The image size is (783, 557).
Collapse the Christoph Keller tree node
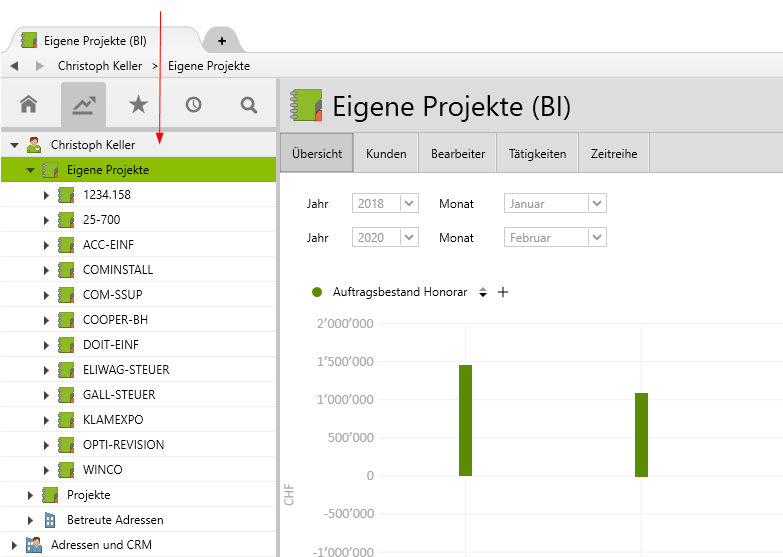pos(15,145)
